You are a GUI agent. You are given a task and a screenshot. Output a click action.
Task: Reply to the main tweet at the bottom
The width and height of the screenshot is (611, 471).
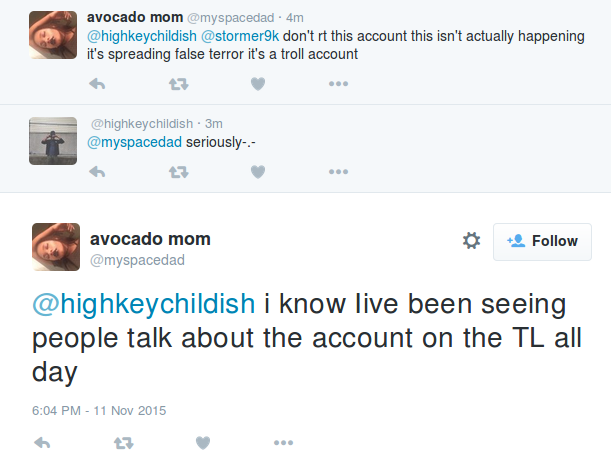click(x=41, y=442)
